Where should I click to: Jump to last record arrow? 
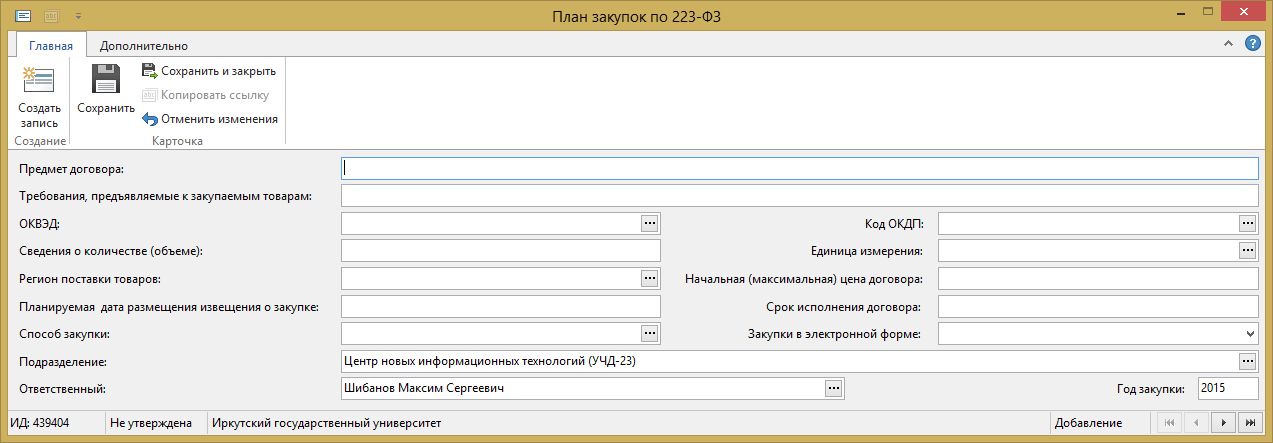pos(1248,423)
